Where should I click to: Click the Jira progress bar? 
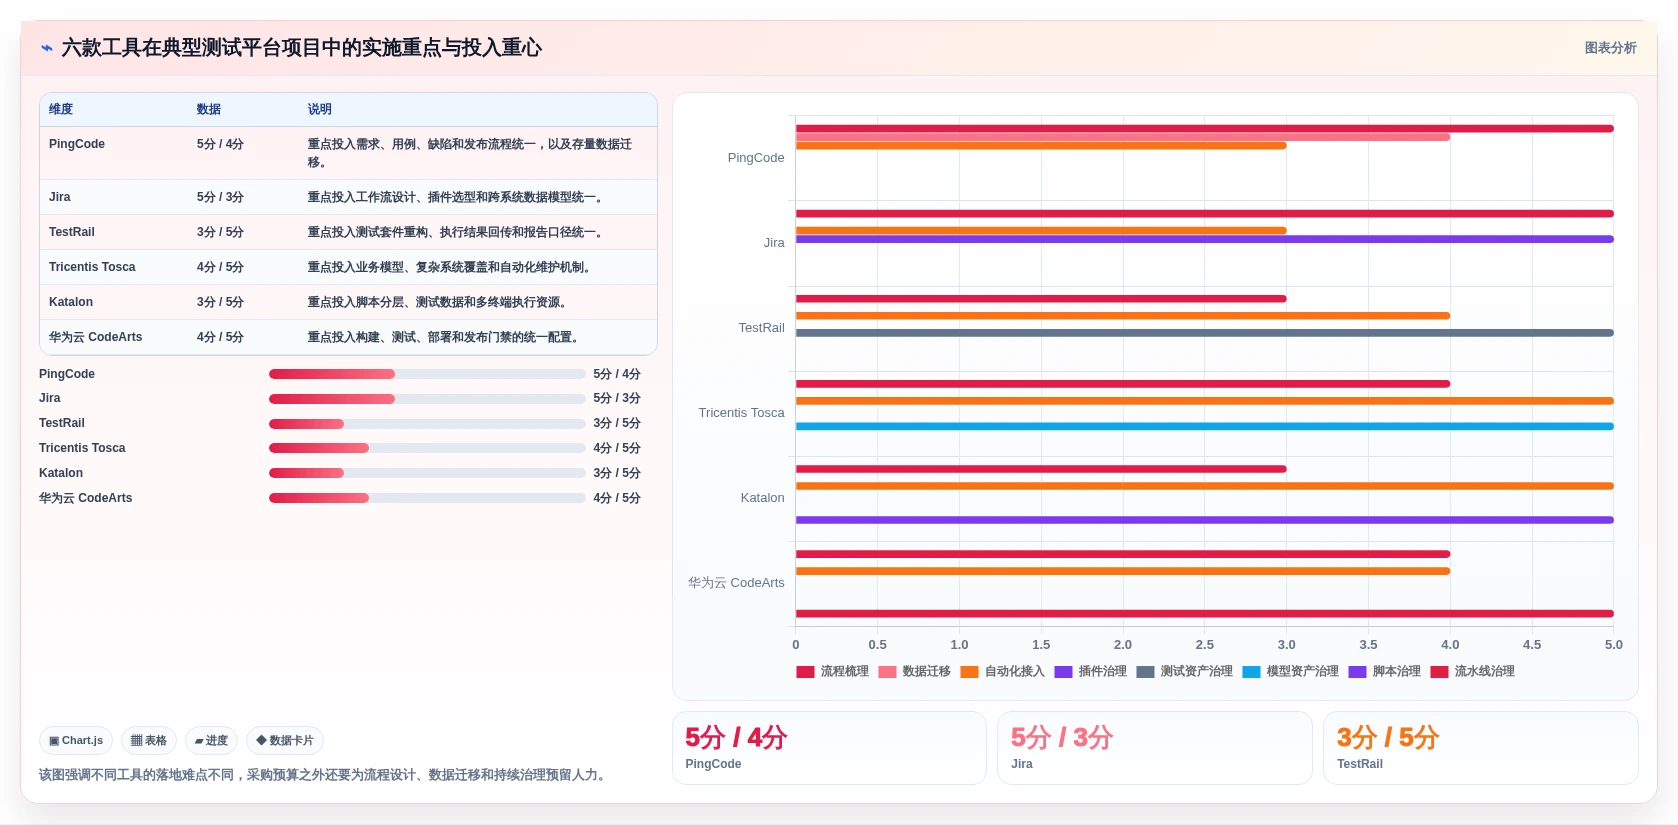click(427, 399)
